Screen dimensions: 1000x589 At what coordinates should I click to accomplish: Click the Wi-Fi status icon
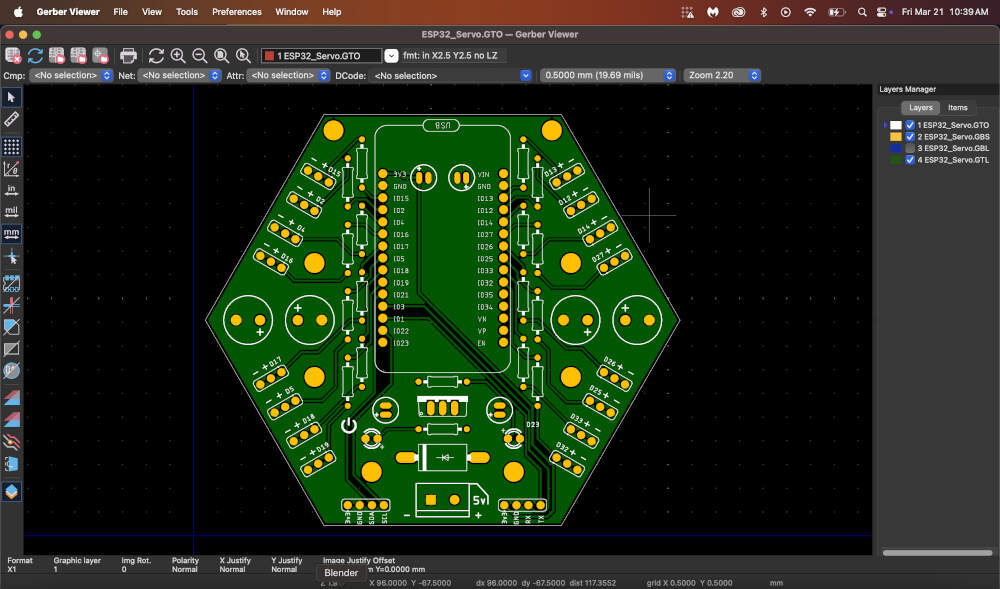click(x=810, y=11)
